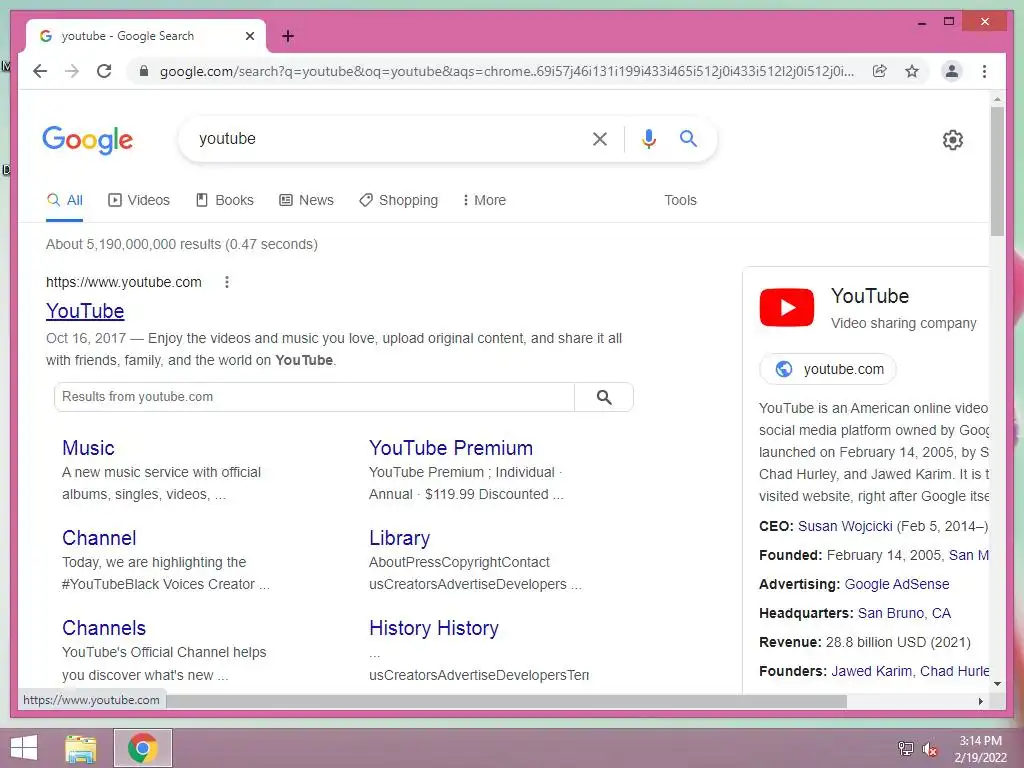Submit search with the blue magnifier icon
Image resolution: width=1024 pixels, height=768 pixels.
pyautogui.click(x=688, y=138)
